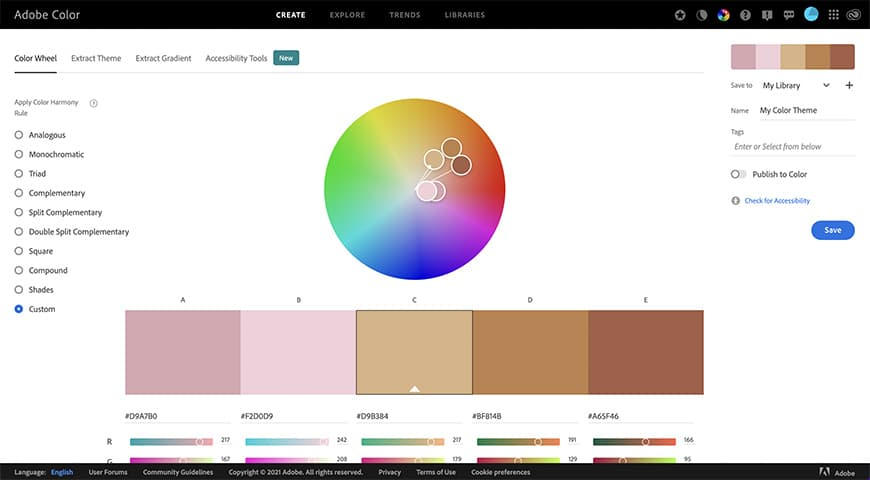Select the Shades harmony rule
Viewport: 870px width, 480px height.
(34, 290)
